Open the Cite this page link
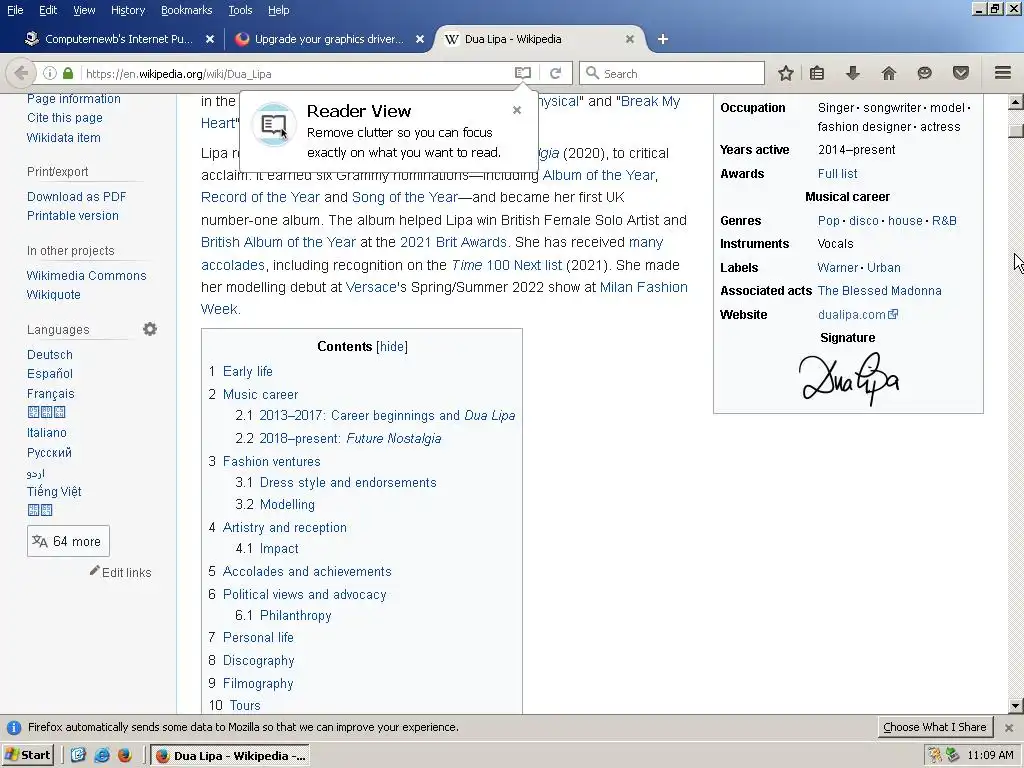 coord(65,118)
